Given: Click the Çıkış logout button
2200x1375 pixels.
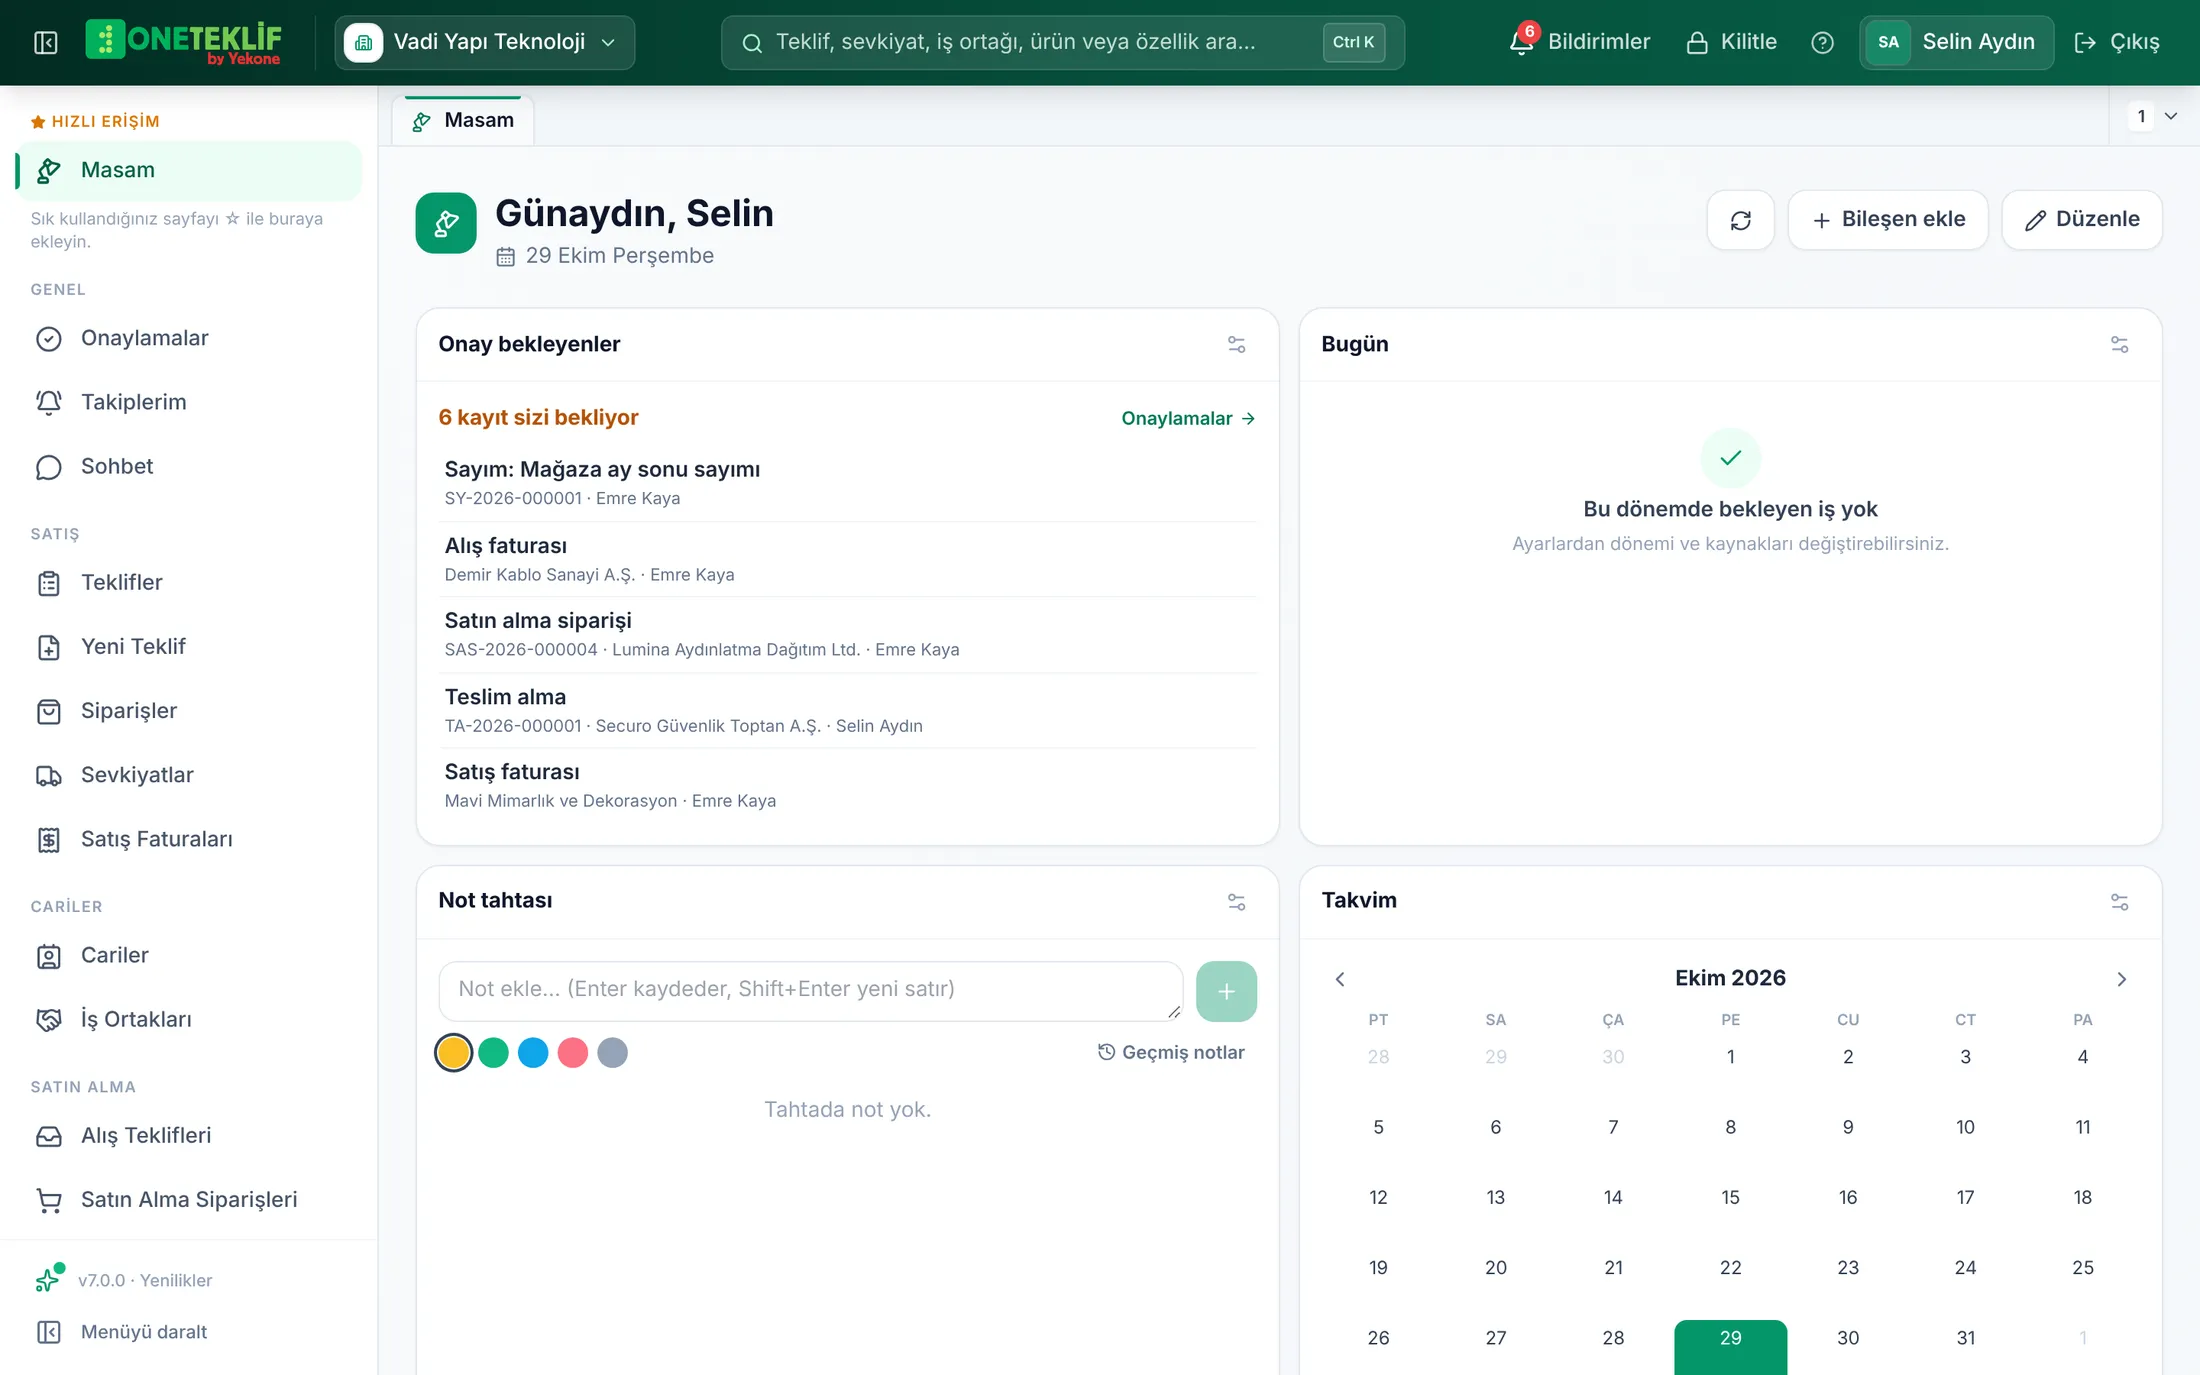Looking at the screenshot, I should click(2117, 42).
